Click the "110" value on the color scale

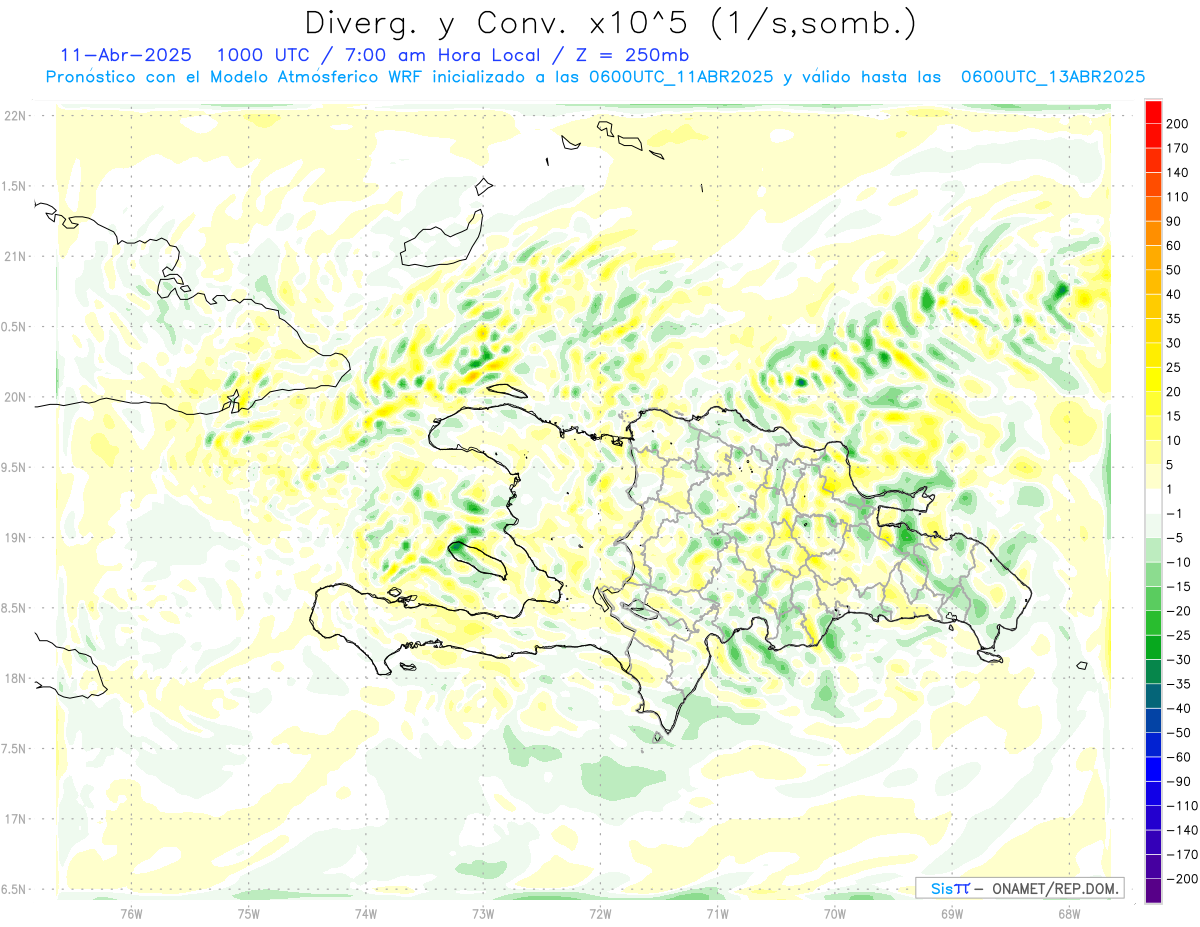[1178, 197]
